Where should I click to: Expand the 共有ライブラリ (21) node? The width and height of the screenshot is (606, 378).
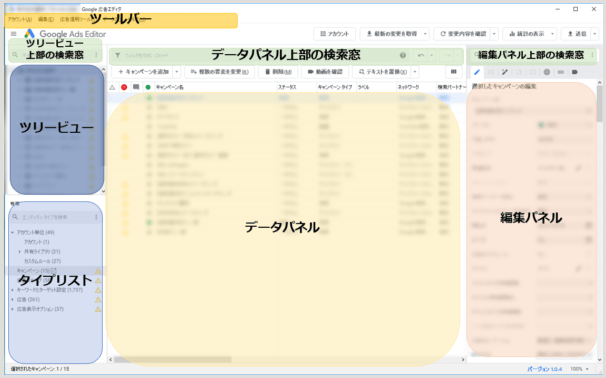point(20,252)
